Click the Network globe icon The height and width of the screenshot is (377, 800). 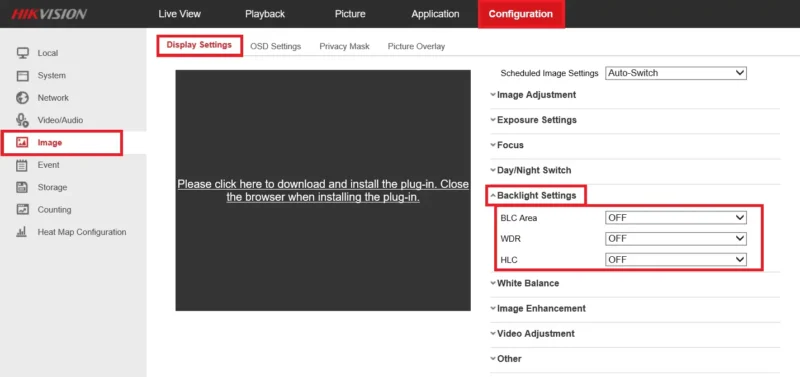(x=22, y=97)
